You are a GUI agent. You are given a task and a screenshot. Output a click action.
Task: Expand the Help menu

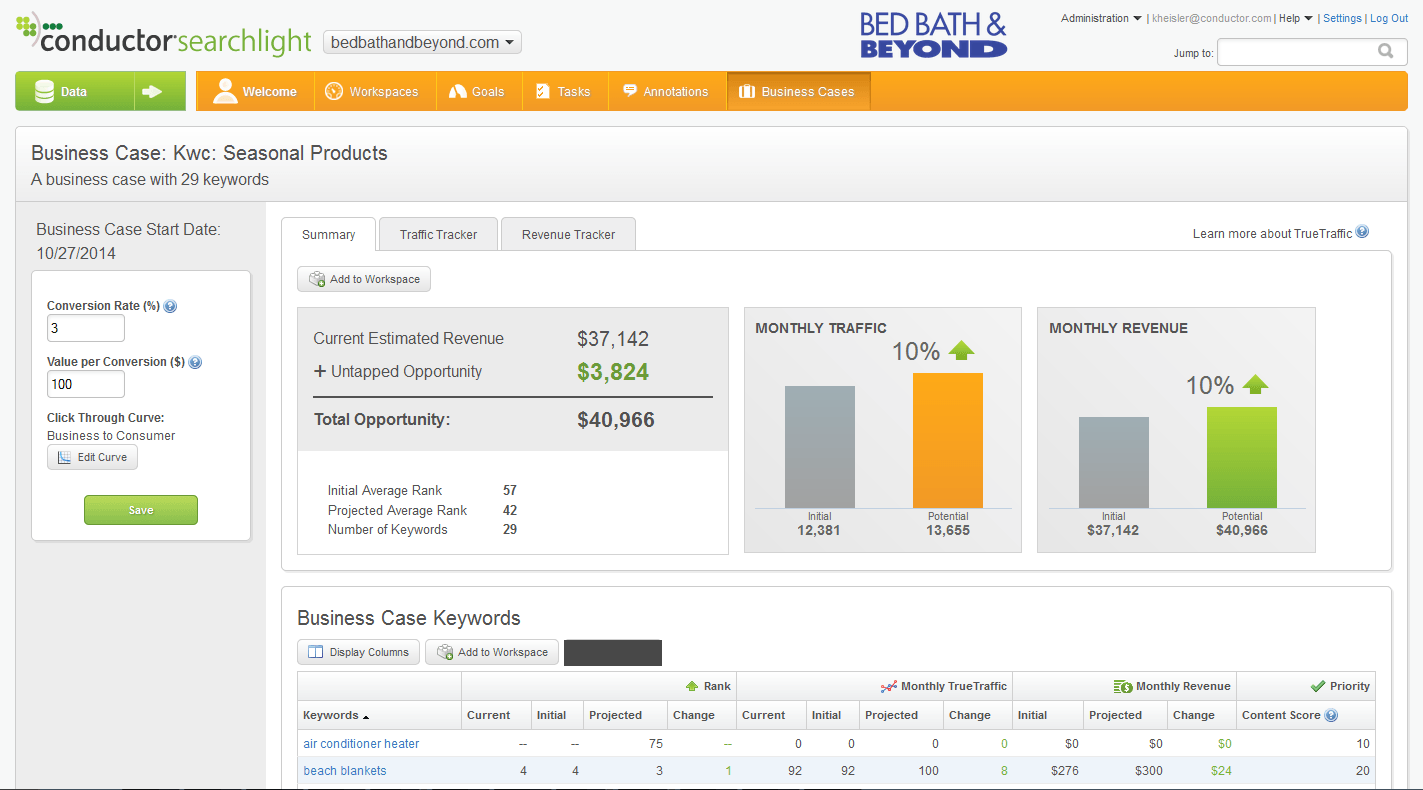[1296, 18]
